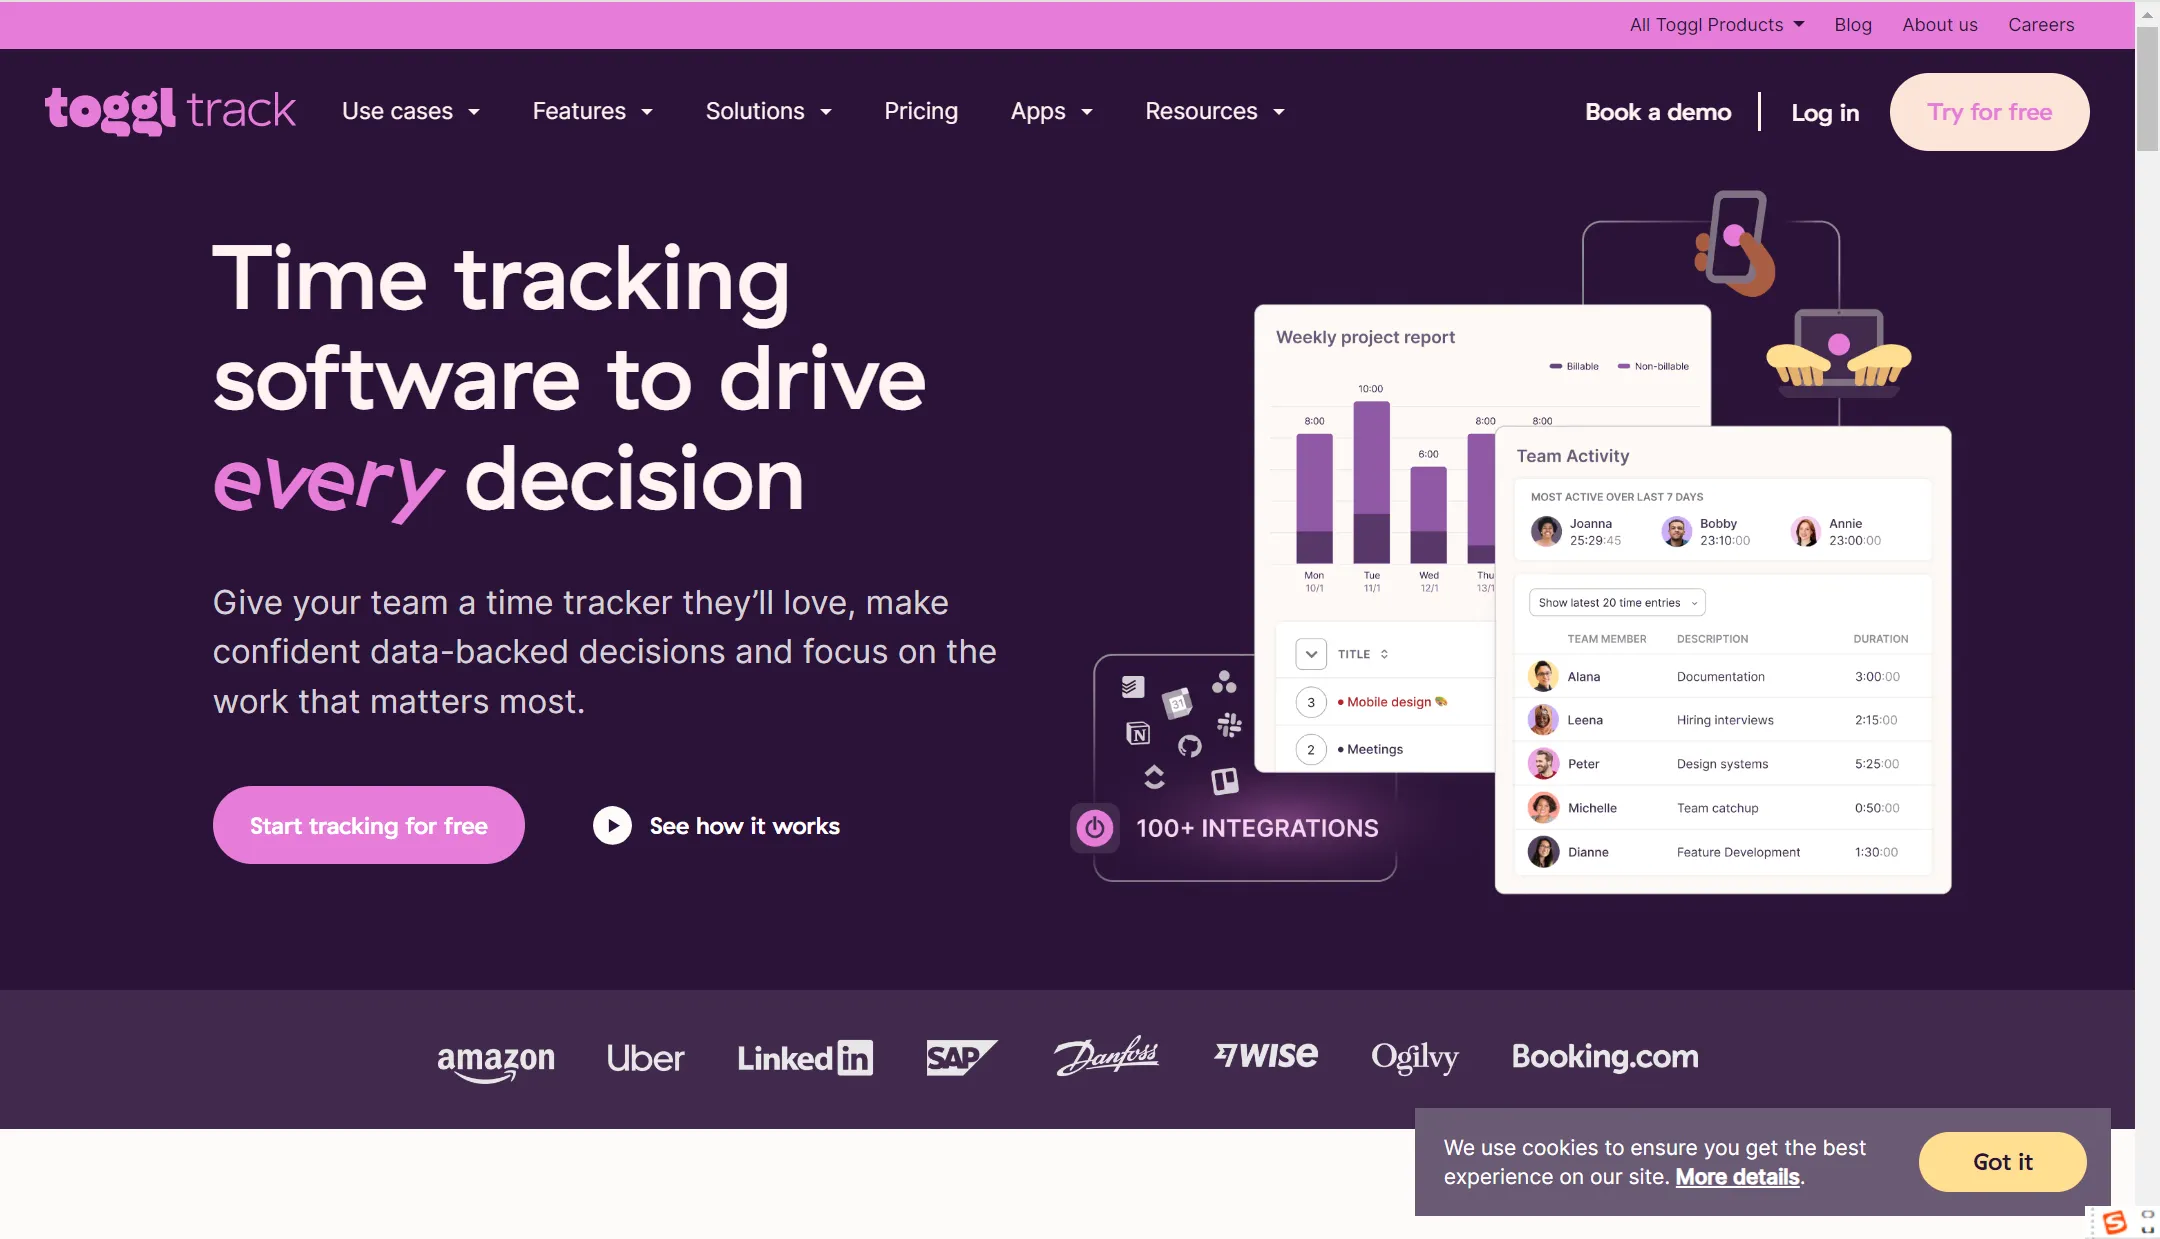Click the power button icon near integrations
Viewport: 2160px width, 1239px height.
1093,826
